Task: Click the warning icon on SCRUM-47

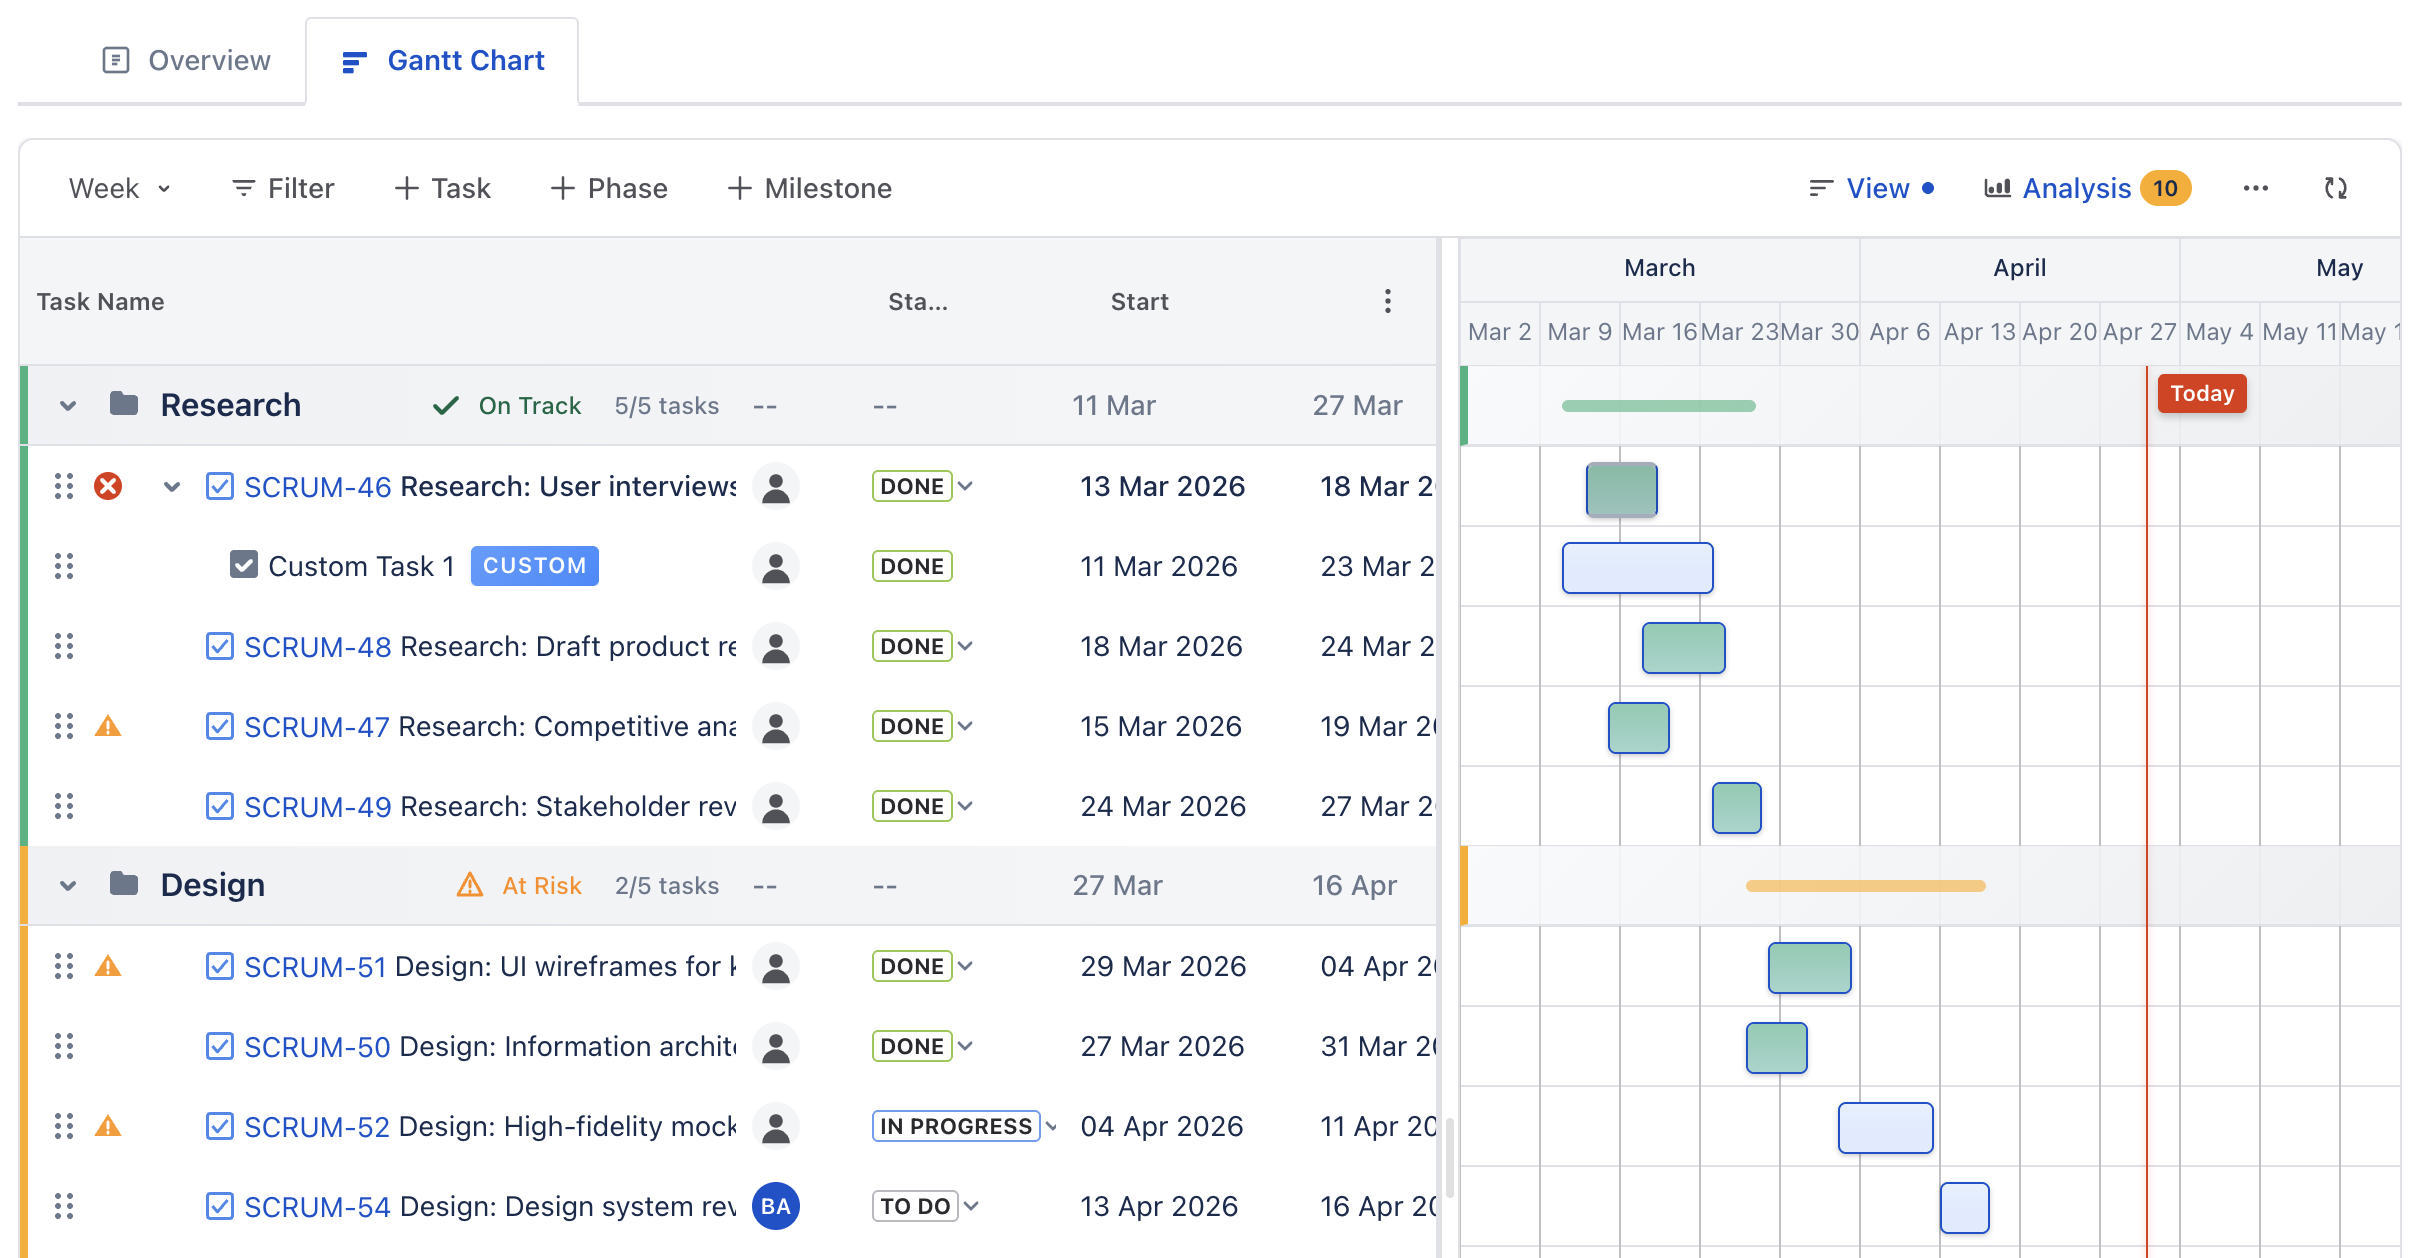Action: [108, 726]
